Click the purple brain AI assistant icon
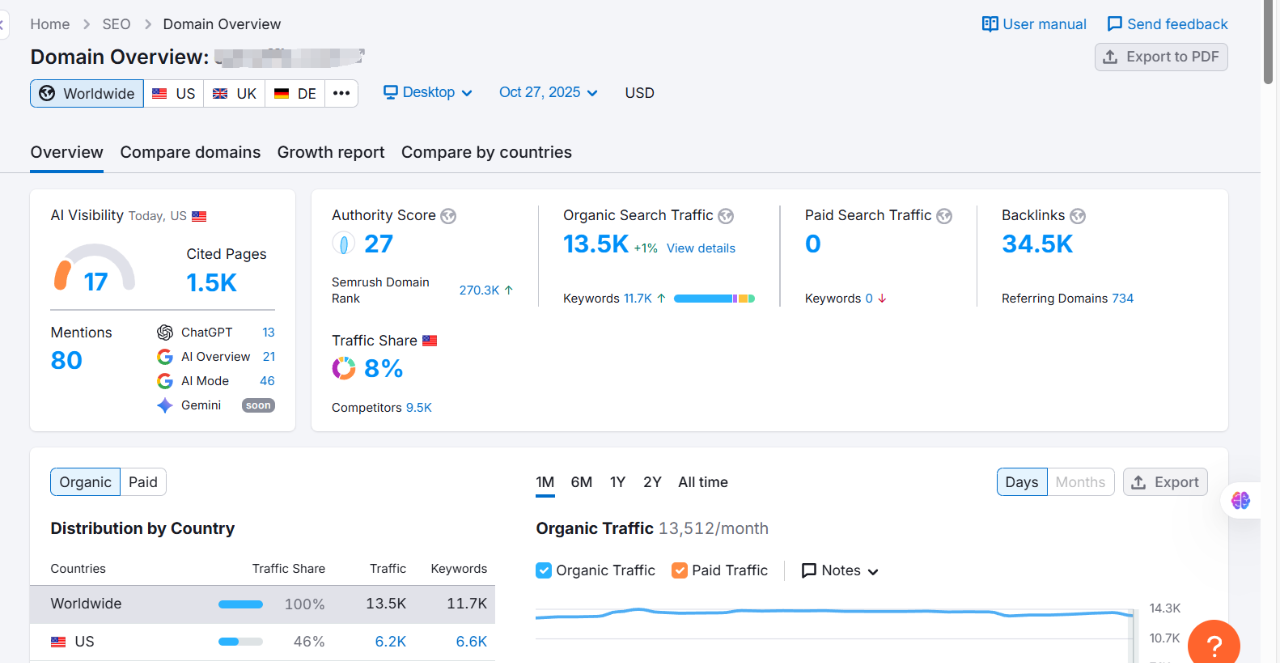 pos(1241,500)
